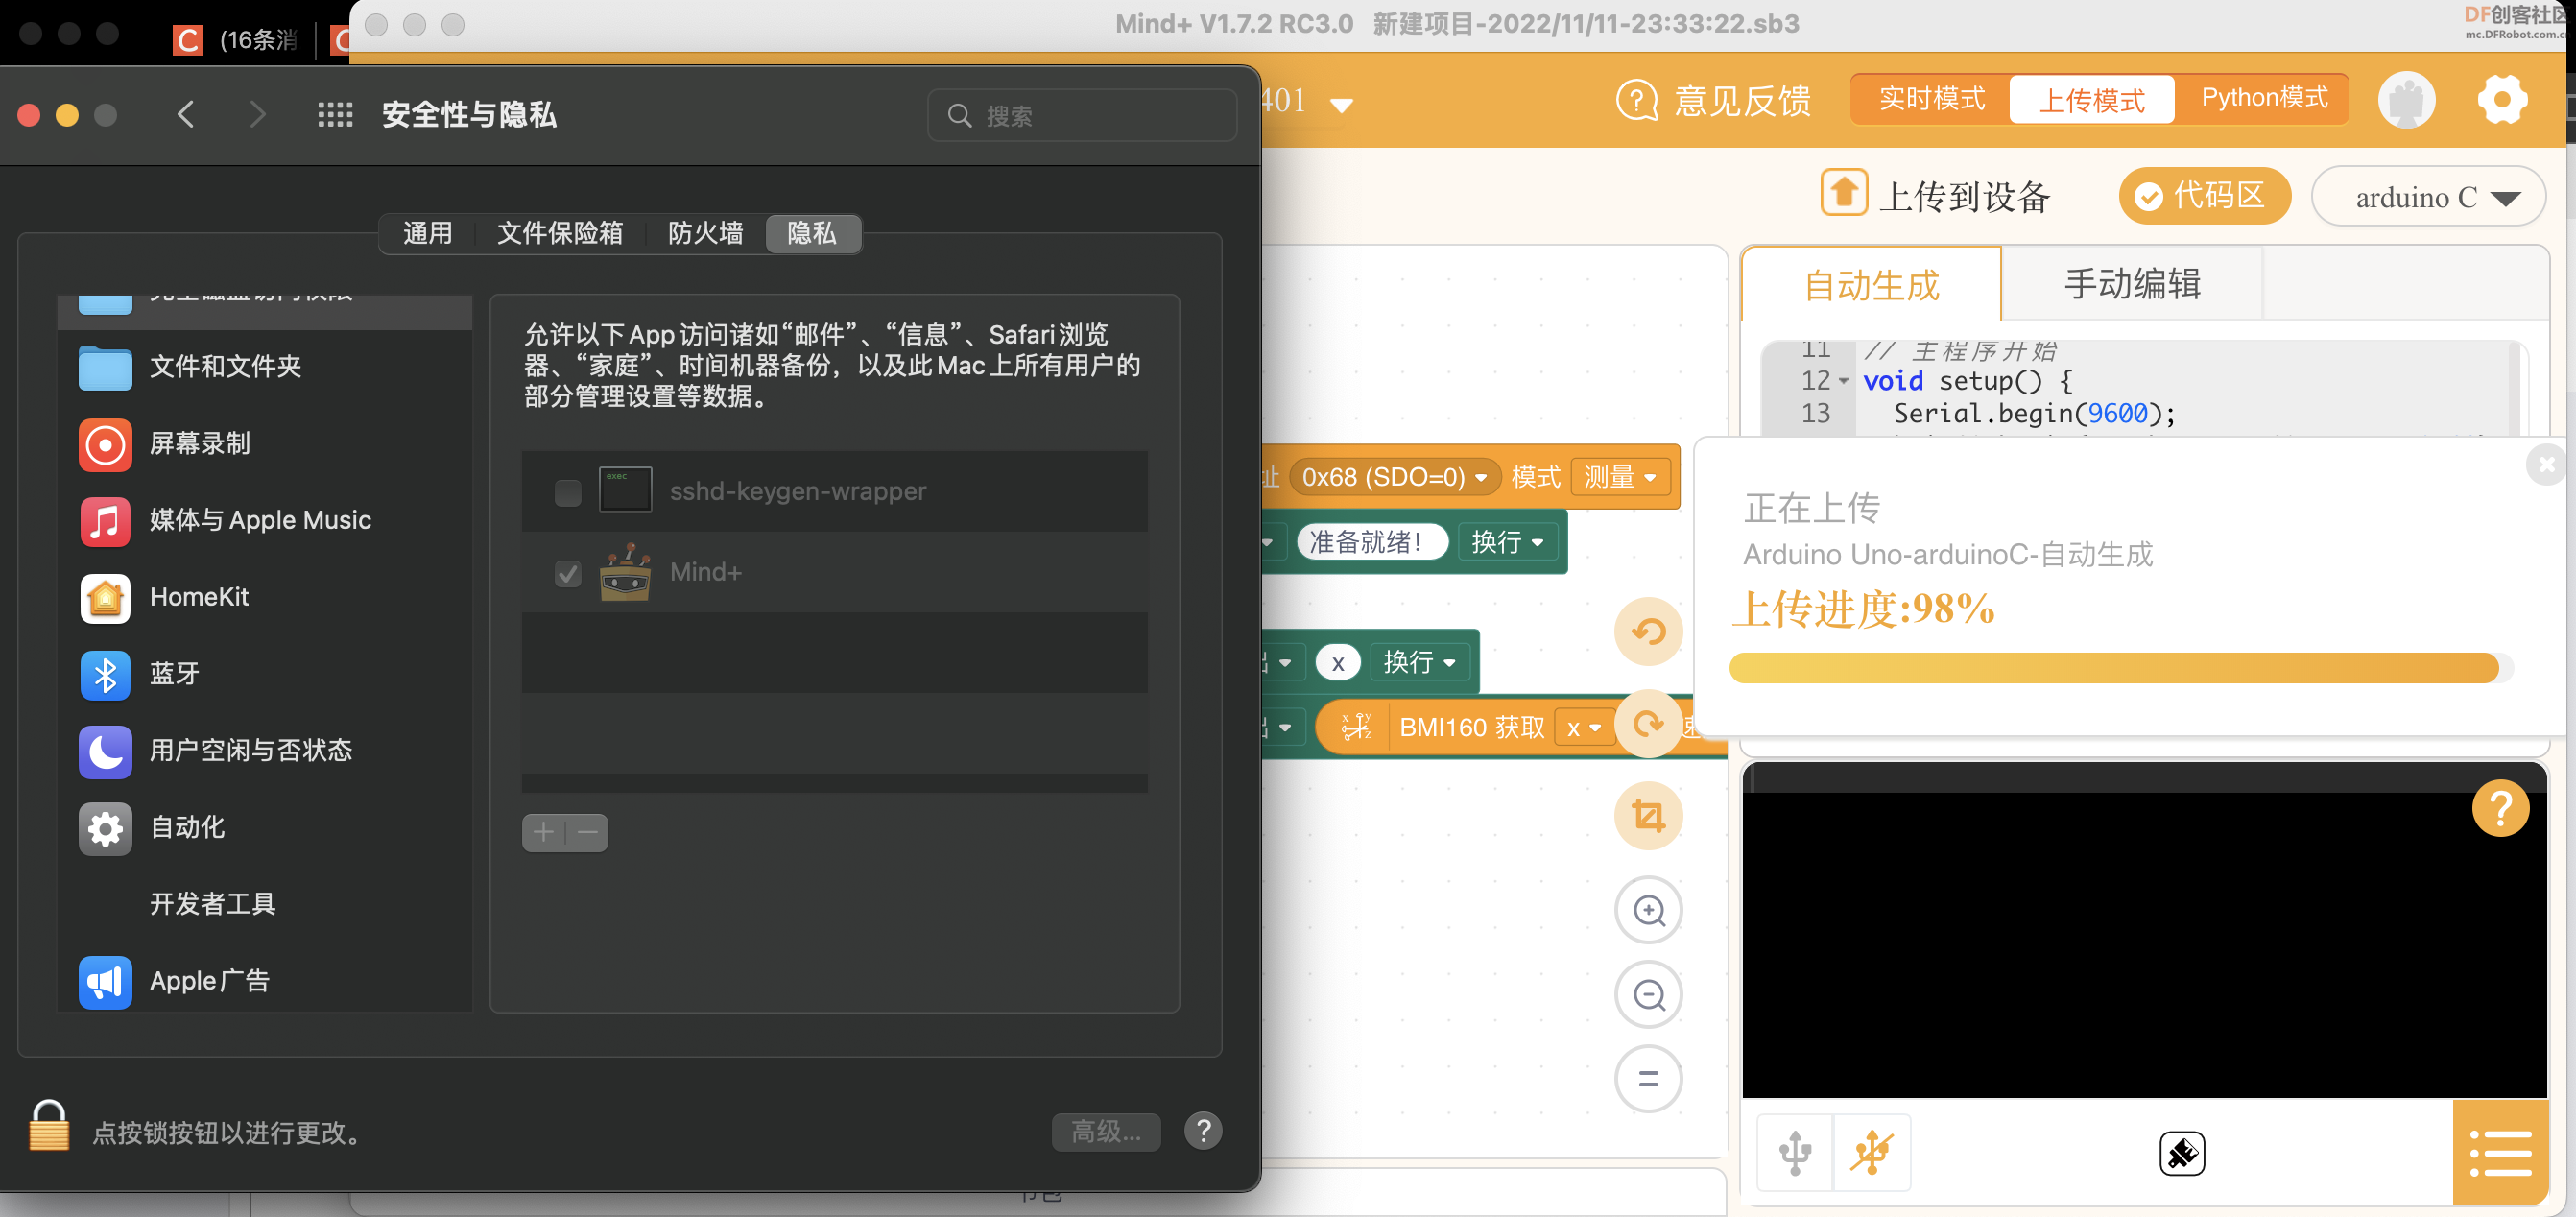2576x1217 pixels.
Task: Switch to 自动生成 code tab
Action: point(1871,286)
